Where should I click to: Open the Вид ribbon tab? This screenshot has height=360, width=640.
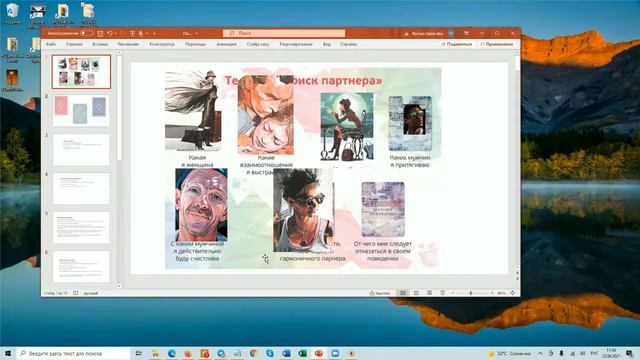[x=327, y=44]
